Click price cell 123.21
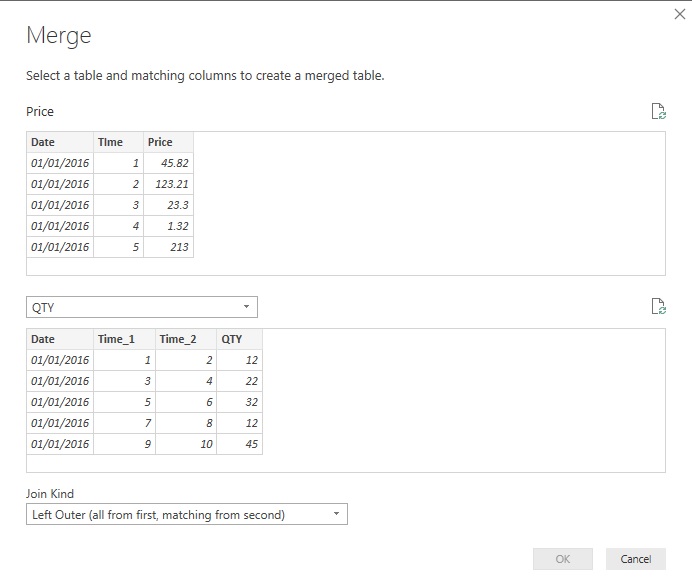 (x=168, y=184)
